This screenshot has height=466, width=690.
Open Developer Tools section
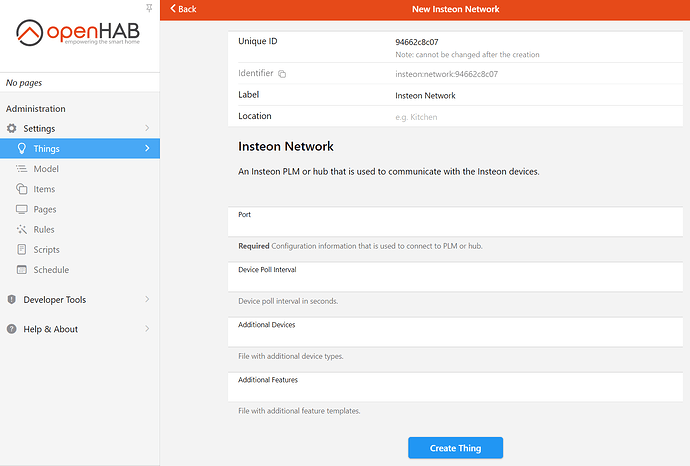(x=80, y=299)
